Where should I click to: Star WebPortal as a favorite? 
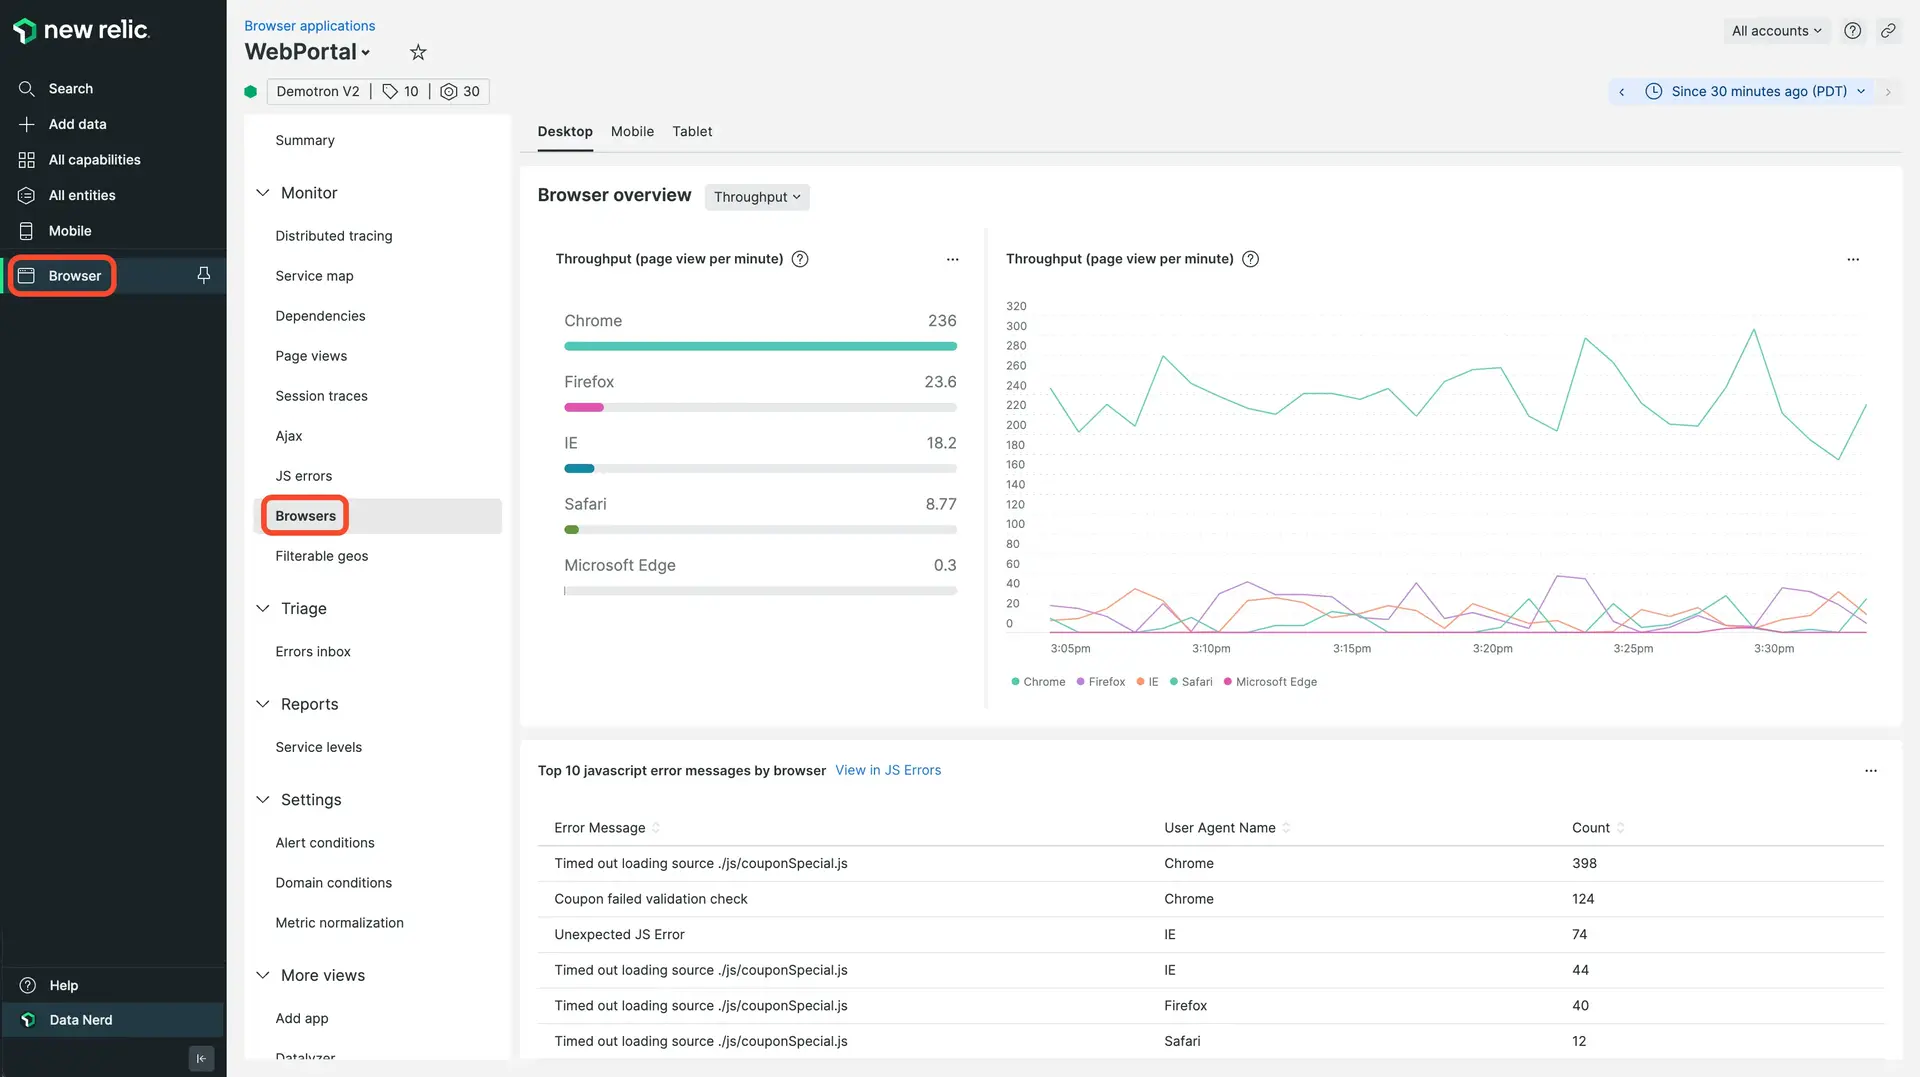click(x=418, y=52)
